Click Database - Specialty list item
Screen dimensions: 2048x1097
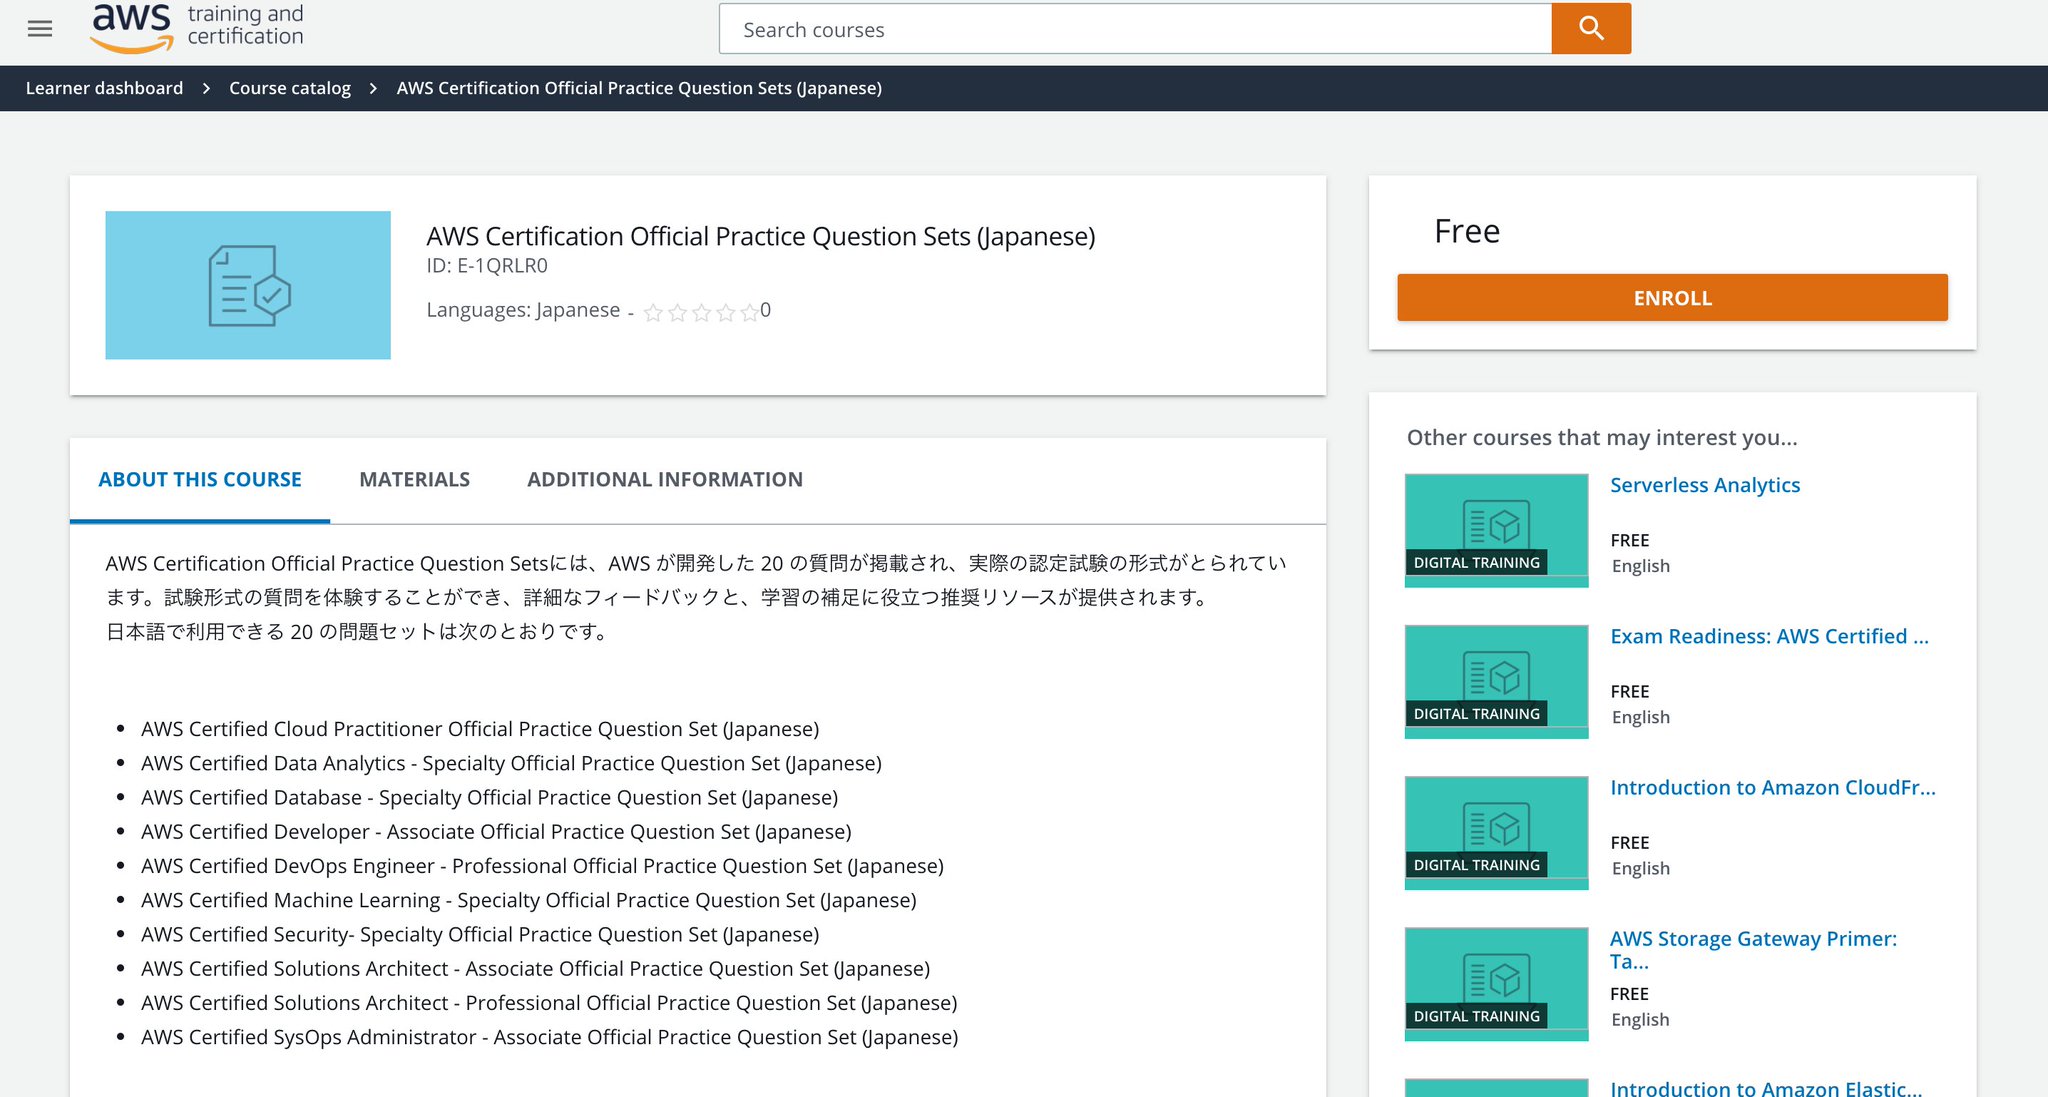[489, 797]
